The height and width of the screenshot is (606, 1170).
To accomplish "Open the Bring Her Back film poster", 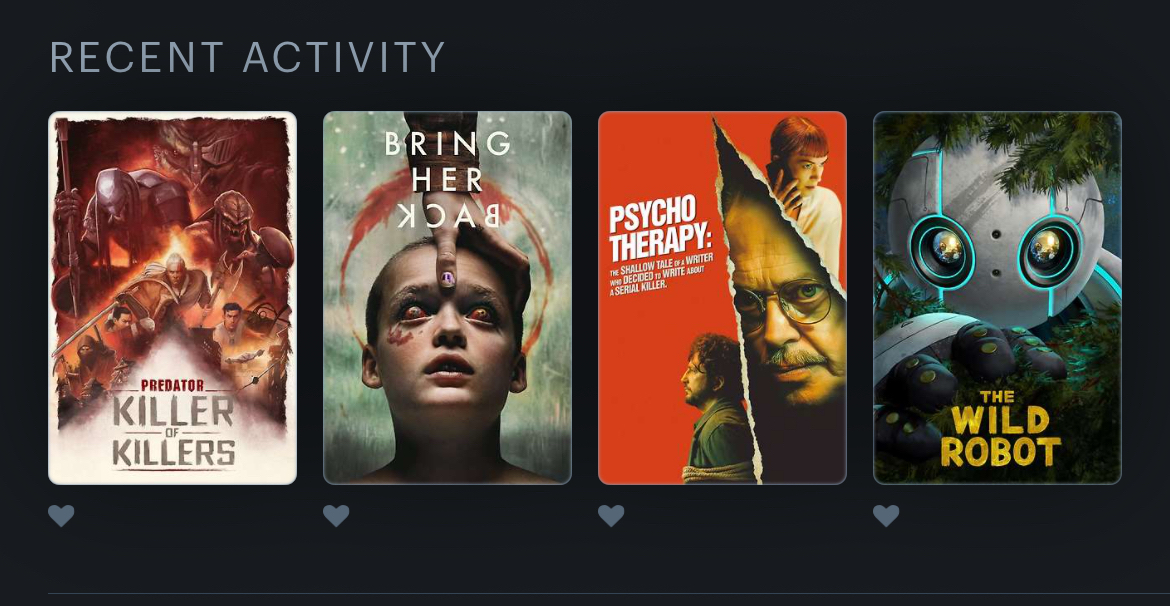I will click(447, 298).
